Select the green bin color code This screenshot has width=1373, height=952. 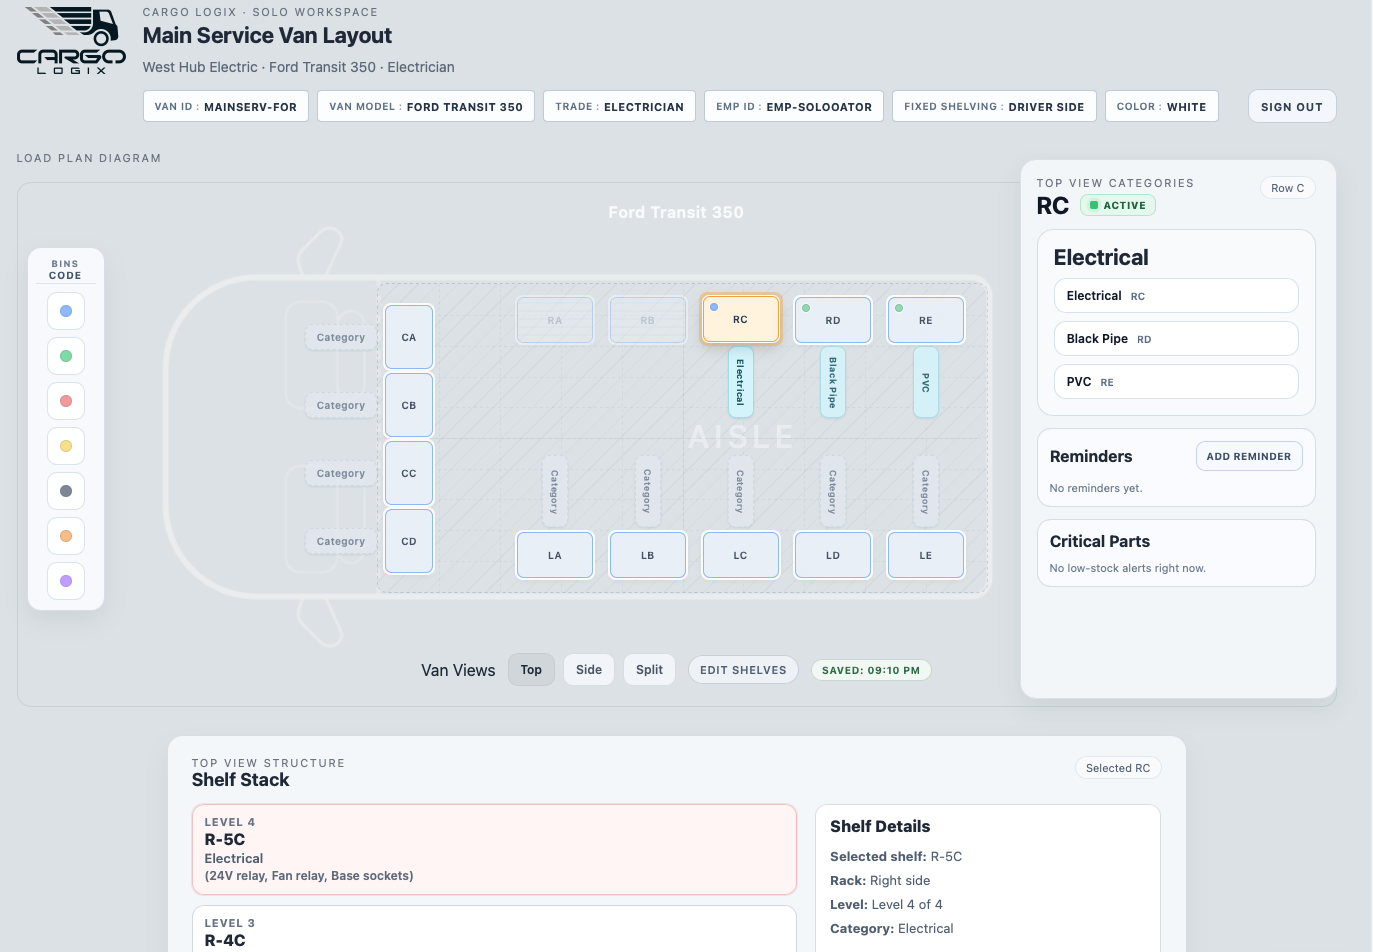point(66,356)
